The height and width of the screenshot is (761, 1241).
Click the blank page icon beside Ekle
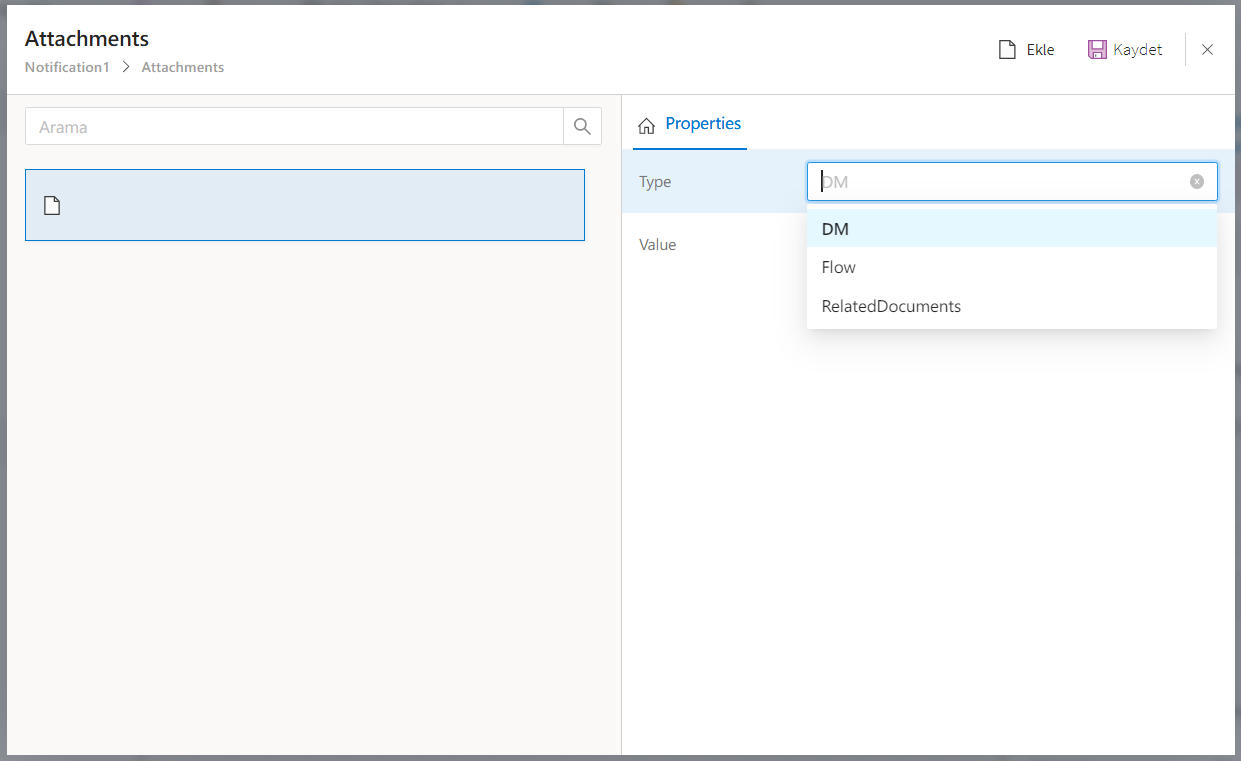click(1008, 50)
